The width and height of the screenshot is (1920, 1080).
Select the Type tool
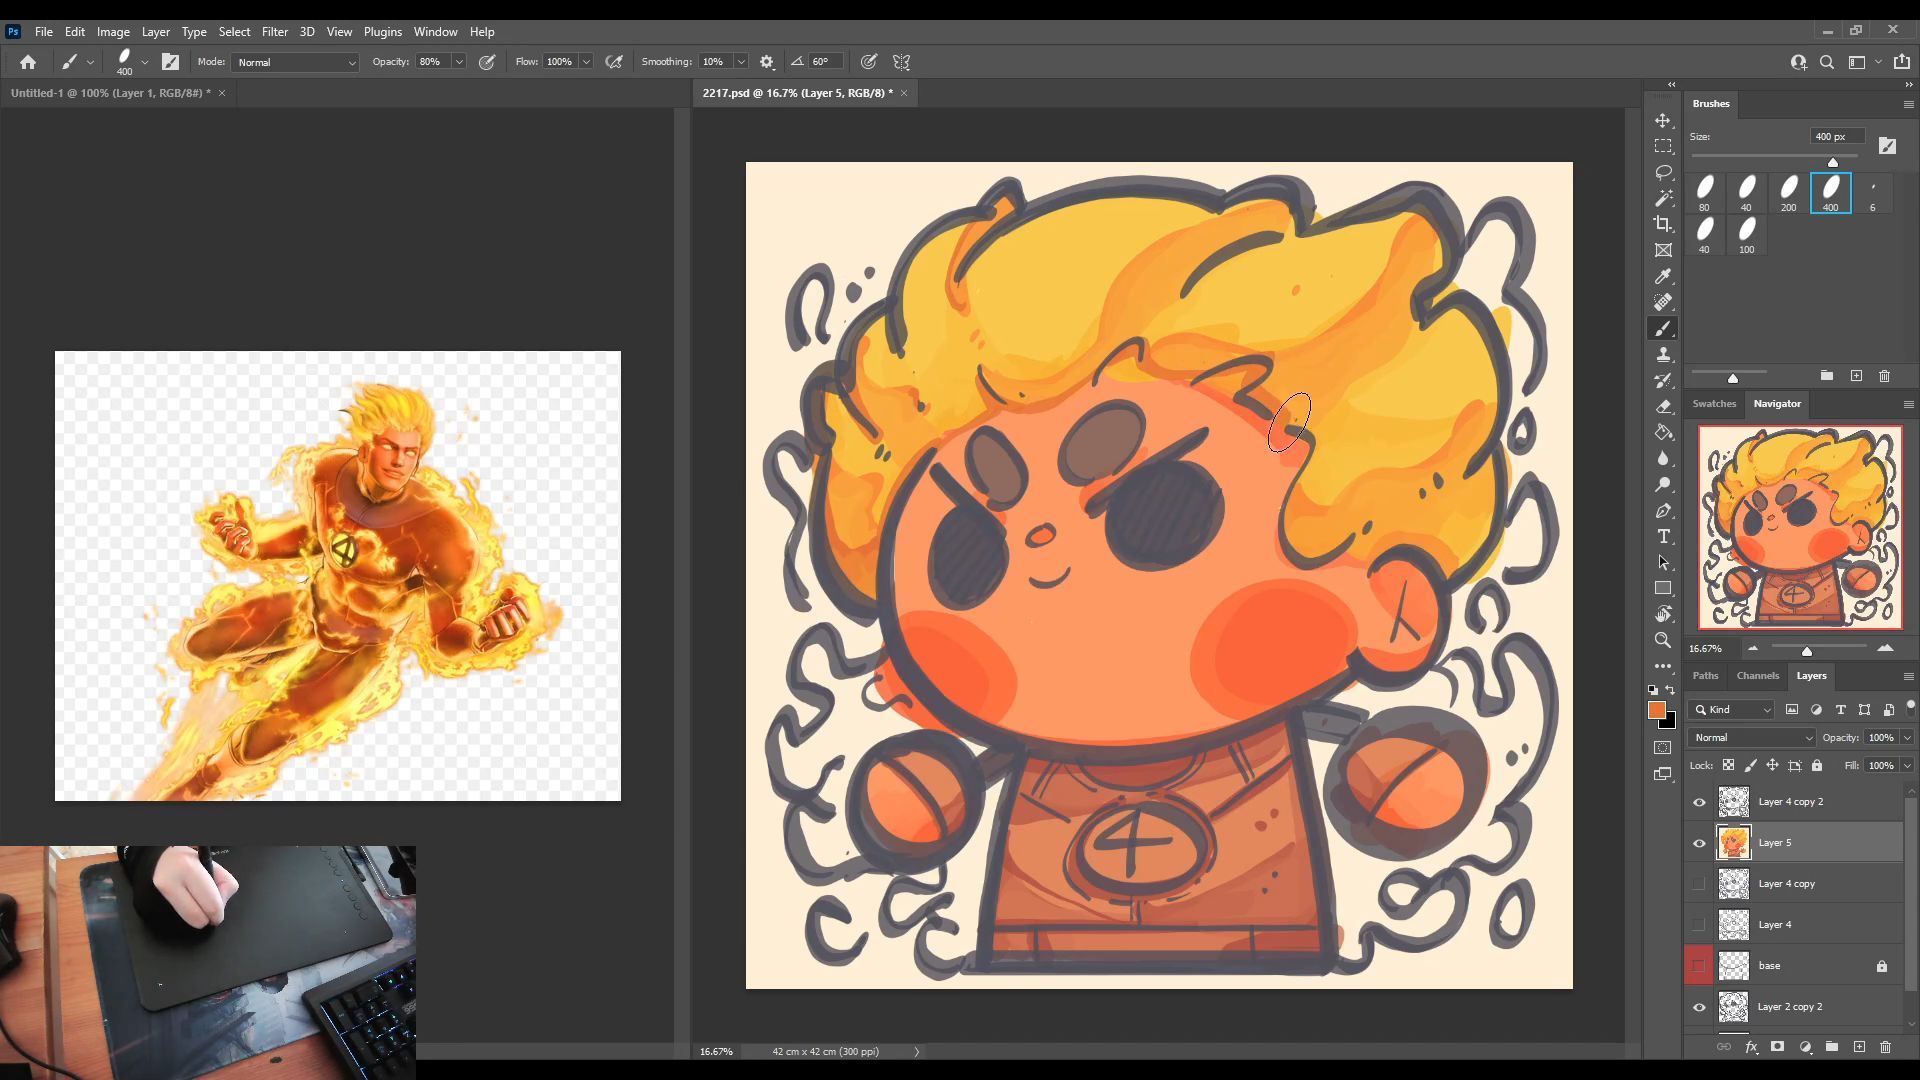1663,536
